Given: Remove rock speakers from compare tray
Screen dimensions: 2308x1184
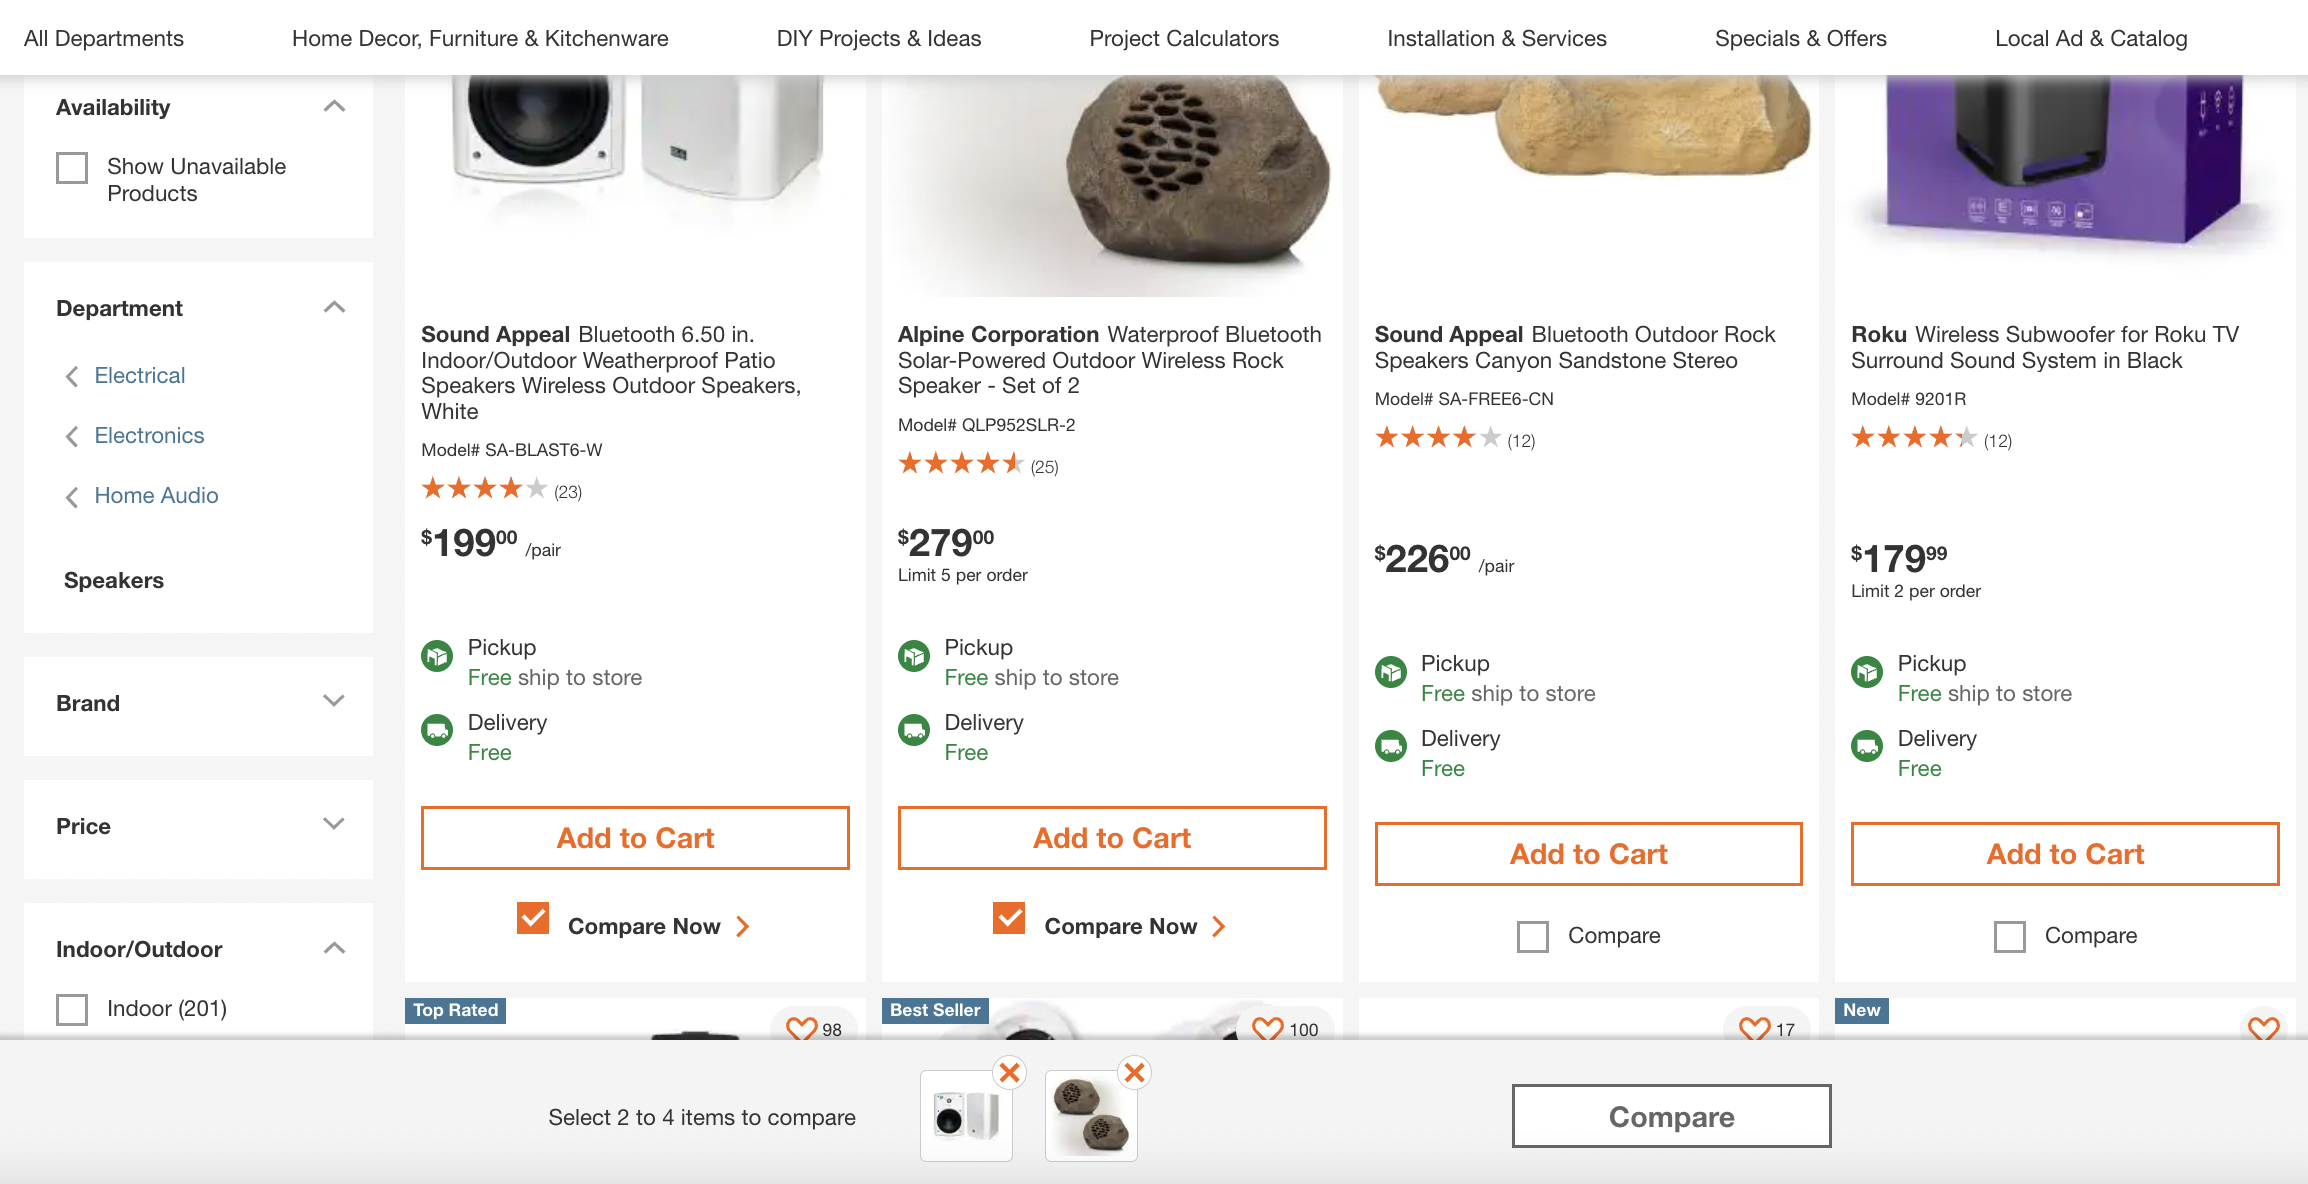Looking at the screenshot, I should click(x=1134, y=1073).
